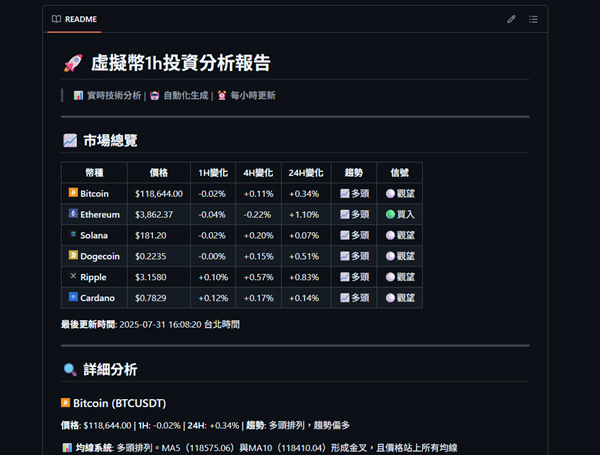Click the trend chart icon in Bitcoin row
This screenshot has height=455, width=600.
point(345,194)
